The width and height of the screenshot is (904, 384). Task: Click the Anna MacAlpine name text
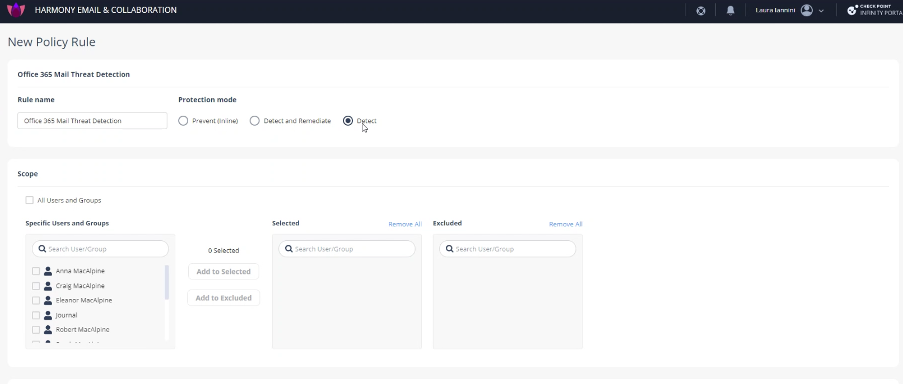tap(80, 271)
